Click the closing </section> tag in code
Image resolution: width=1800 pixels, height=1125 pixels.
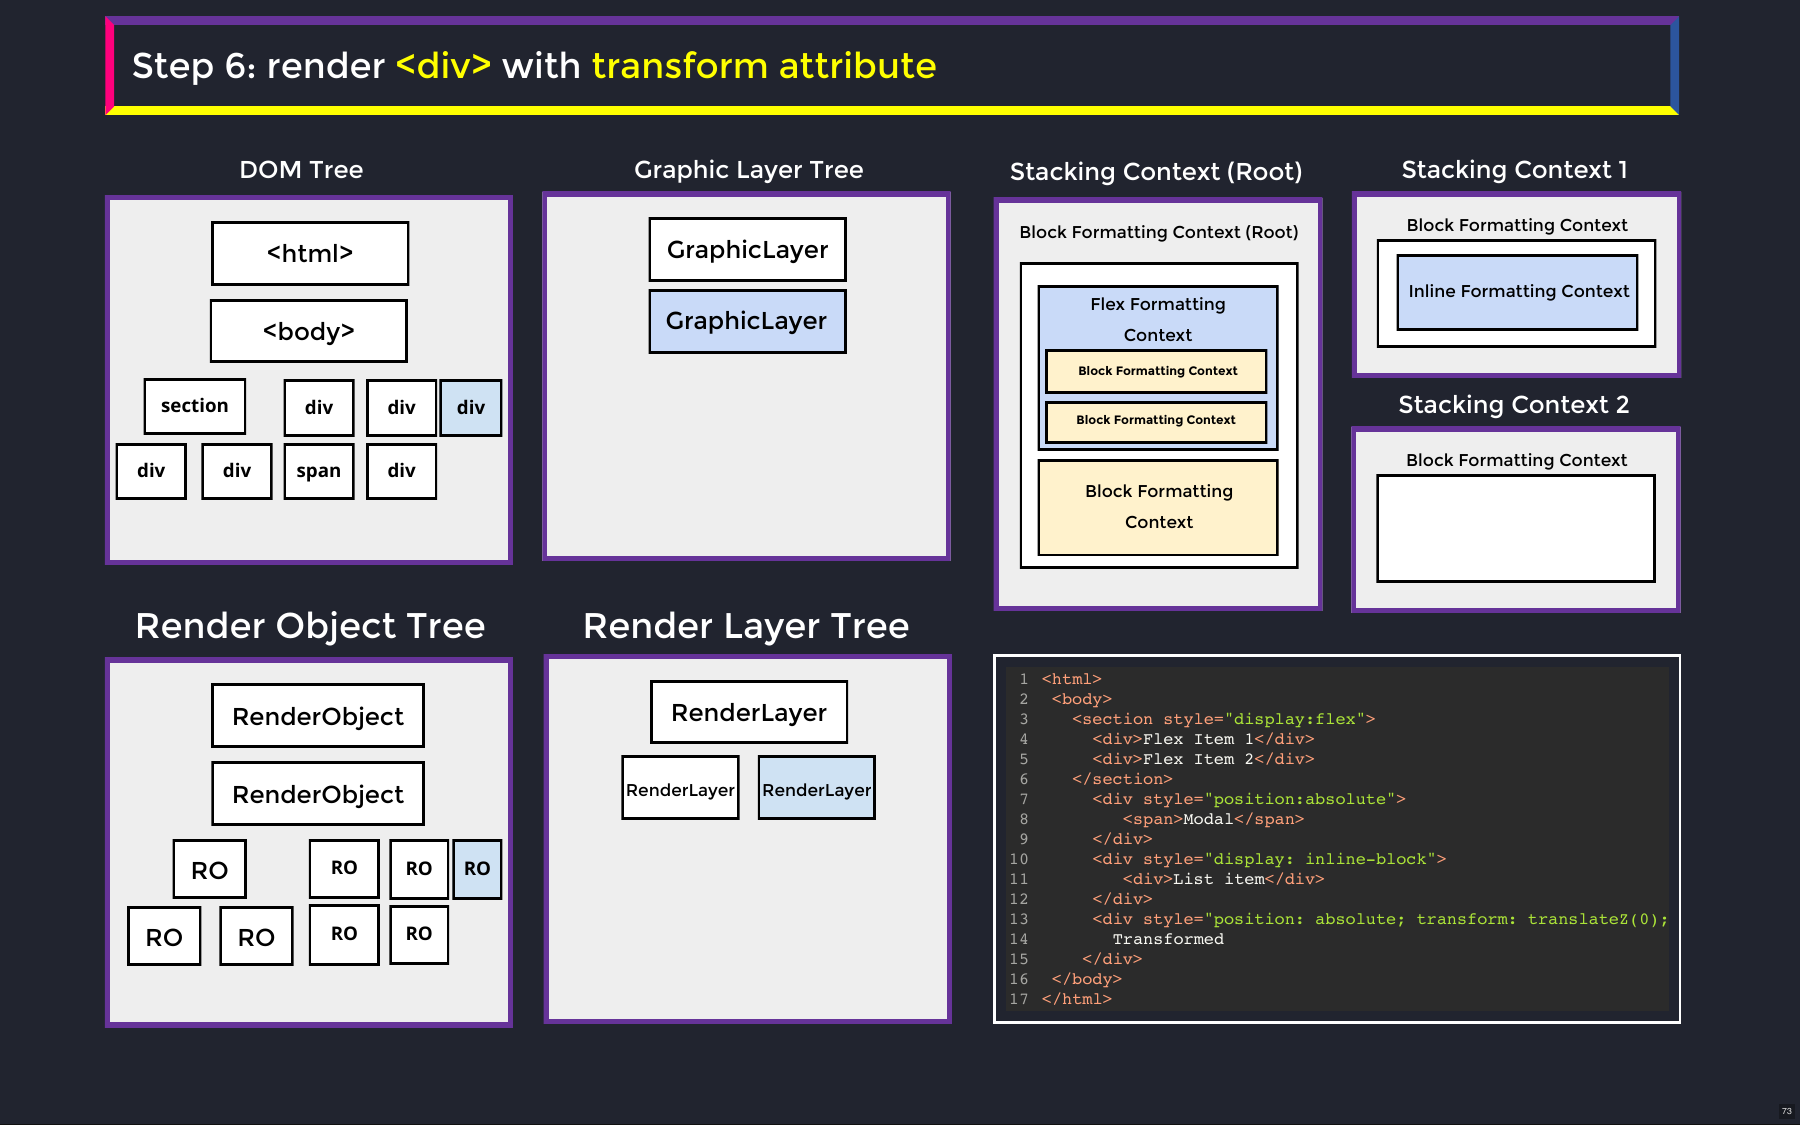[x=1122, y=779]
